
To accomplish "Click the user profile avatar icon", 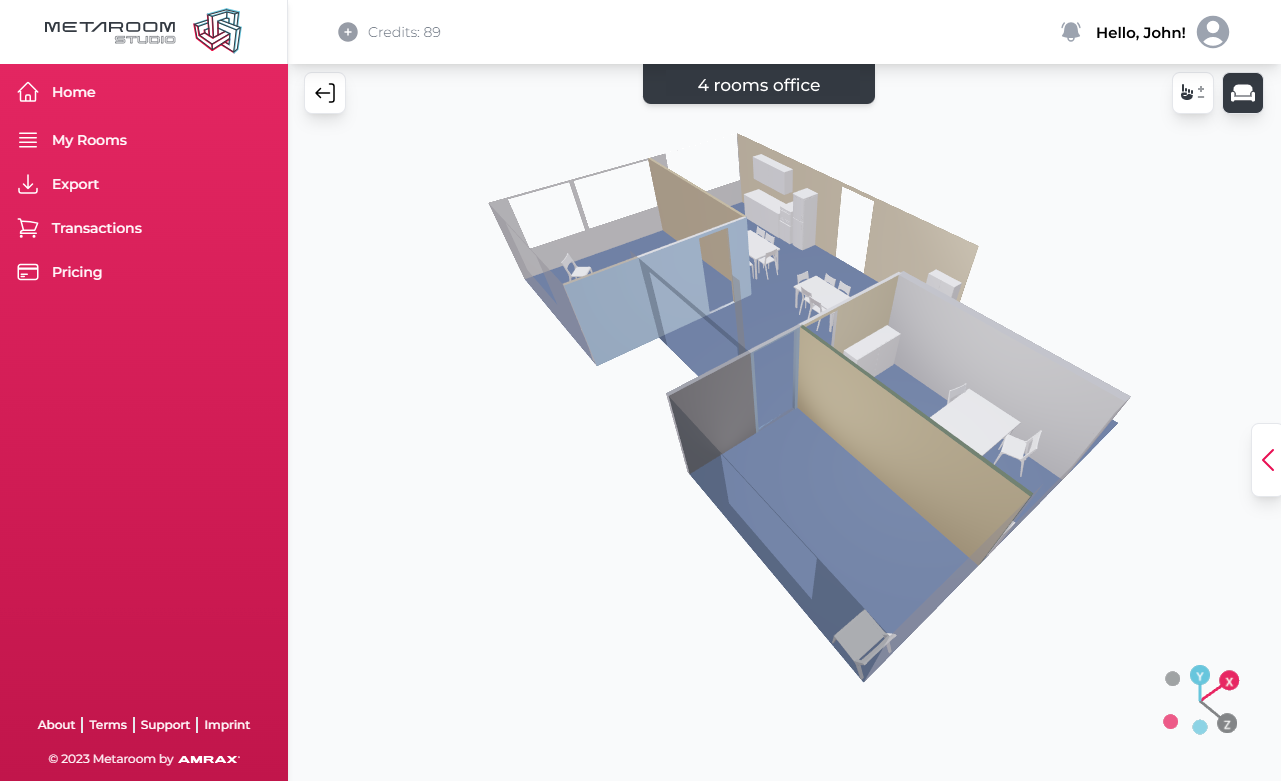I will pyautogui.click(x=1212, y=31).
